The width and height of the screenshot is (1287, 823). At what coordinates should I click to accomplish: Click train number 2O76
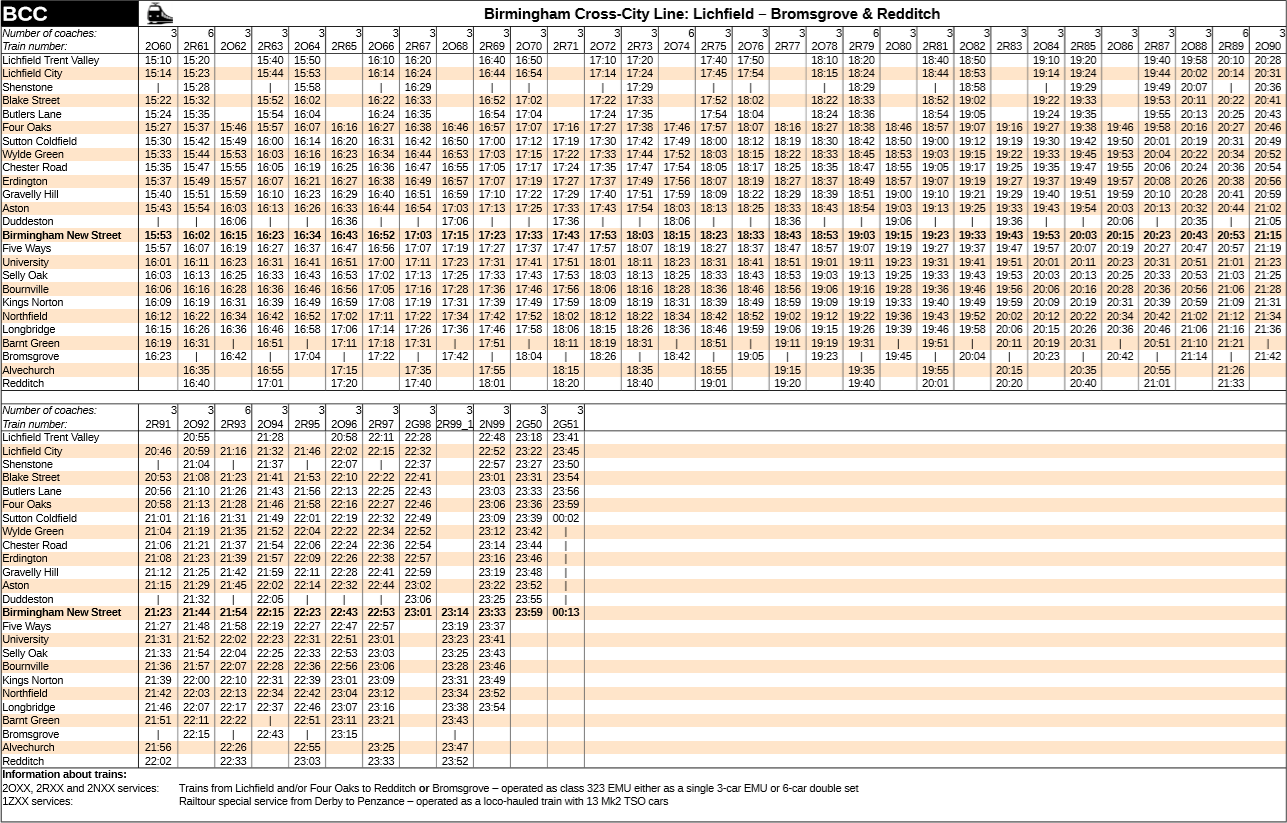(x=751, y=47)
